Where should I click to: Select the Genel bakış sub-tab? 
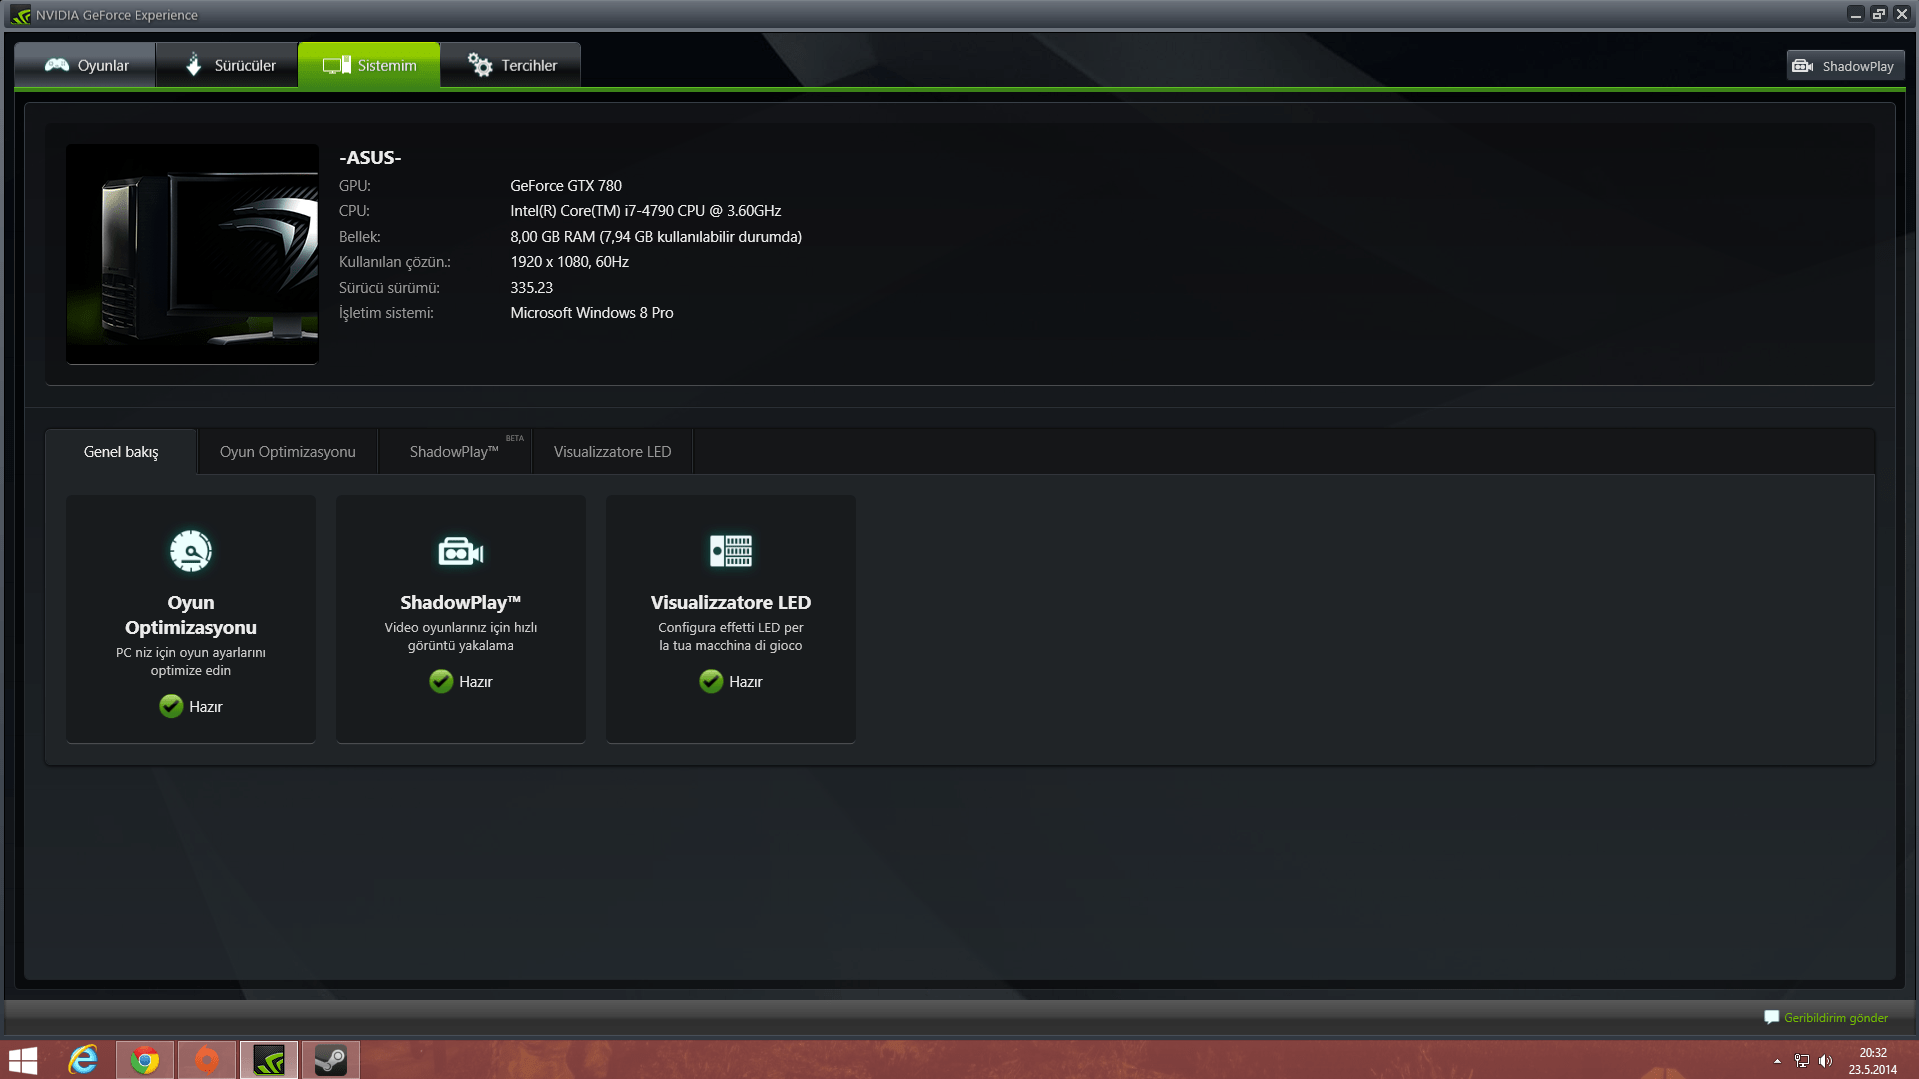(121, 452)
